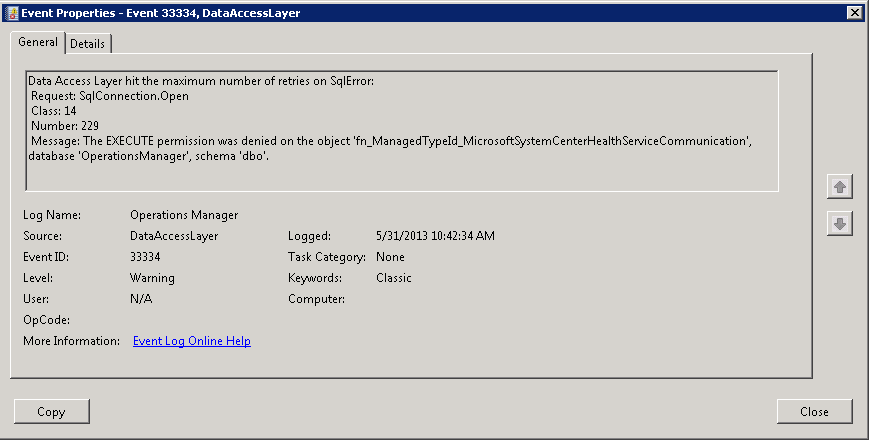
Task: Click the 'Number: 229' line
Action: [x=65, y=126]
